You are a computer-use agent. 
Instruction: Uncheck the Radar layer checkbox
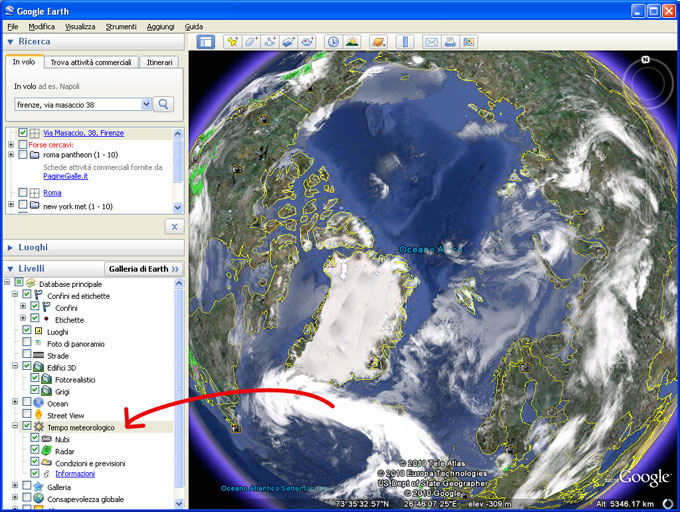pyautogui.click(x=35, y=450)
